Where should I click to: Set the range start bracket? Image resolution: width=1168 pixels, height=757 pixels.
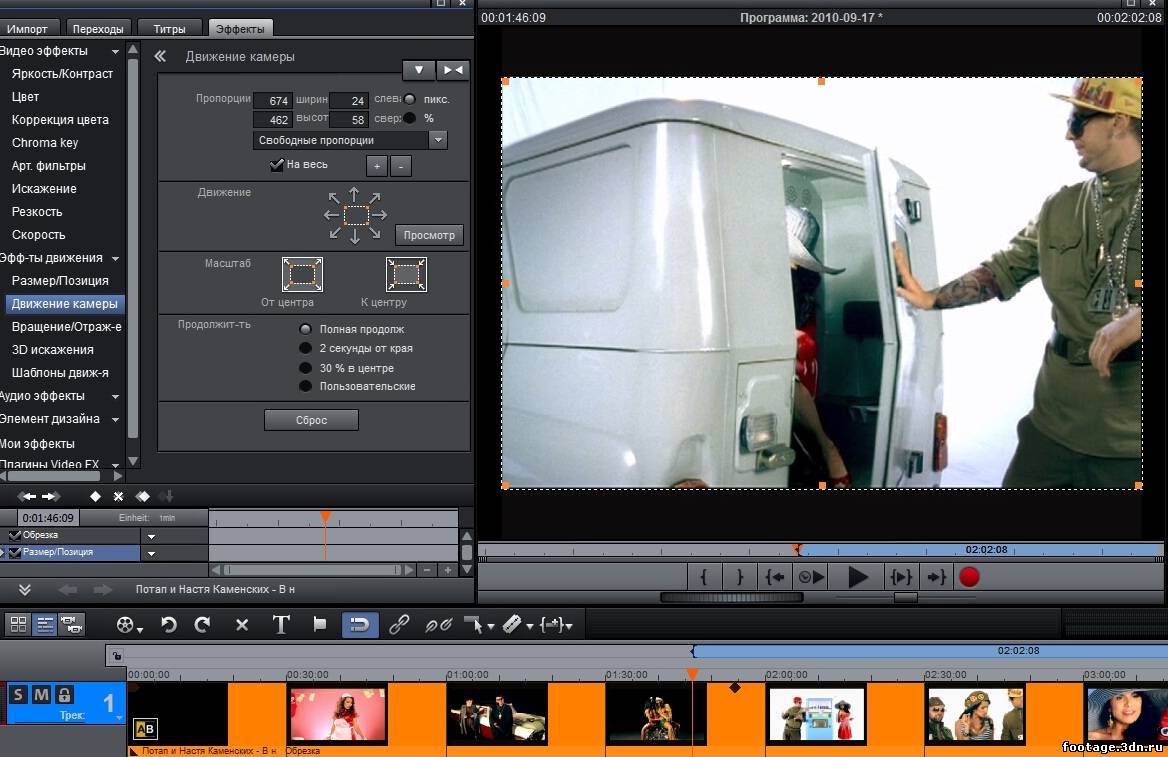703,577
